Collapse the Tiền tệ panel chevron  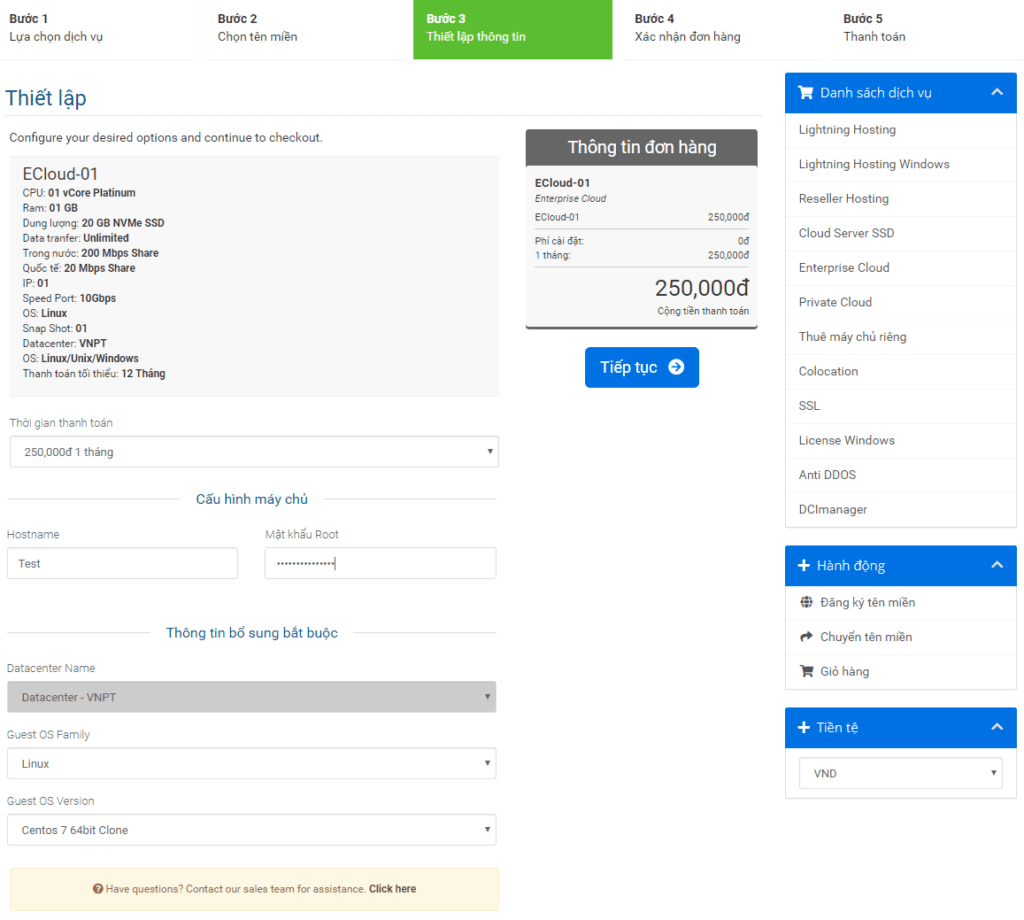pos(997,727)
